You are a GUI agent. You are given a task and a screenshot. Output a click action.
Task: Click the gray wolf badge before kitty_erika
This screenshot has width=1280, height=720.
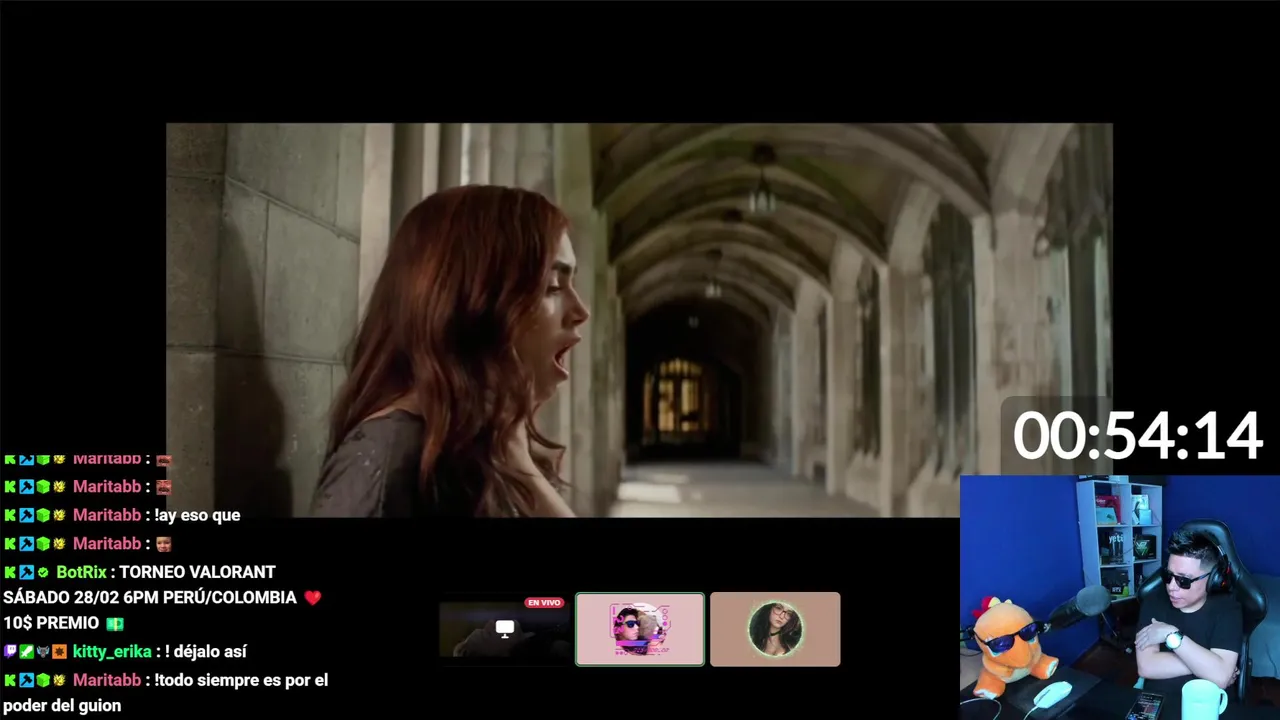click(x=43, y=652)
